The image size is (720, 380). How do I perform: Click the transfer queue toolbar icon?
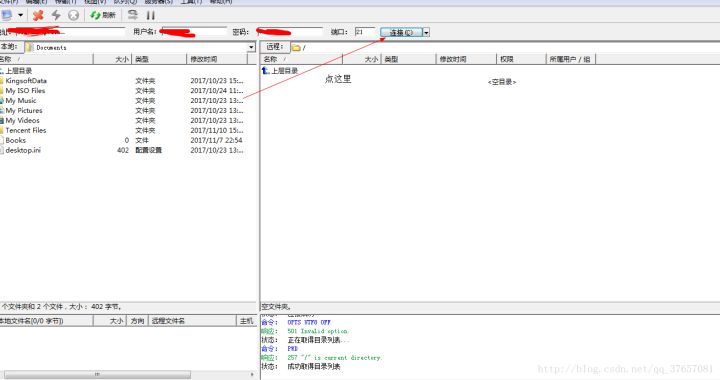point(133,15)
